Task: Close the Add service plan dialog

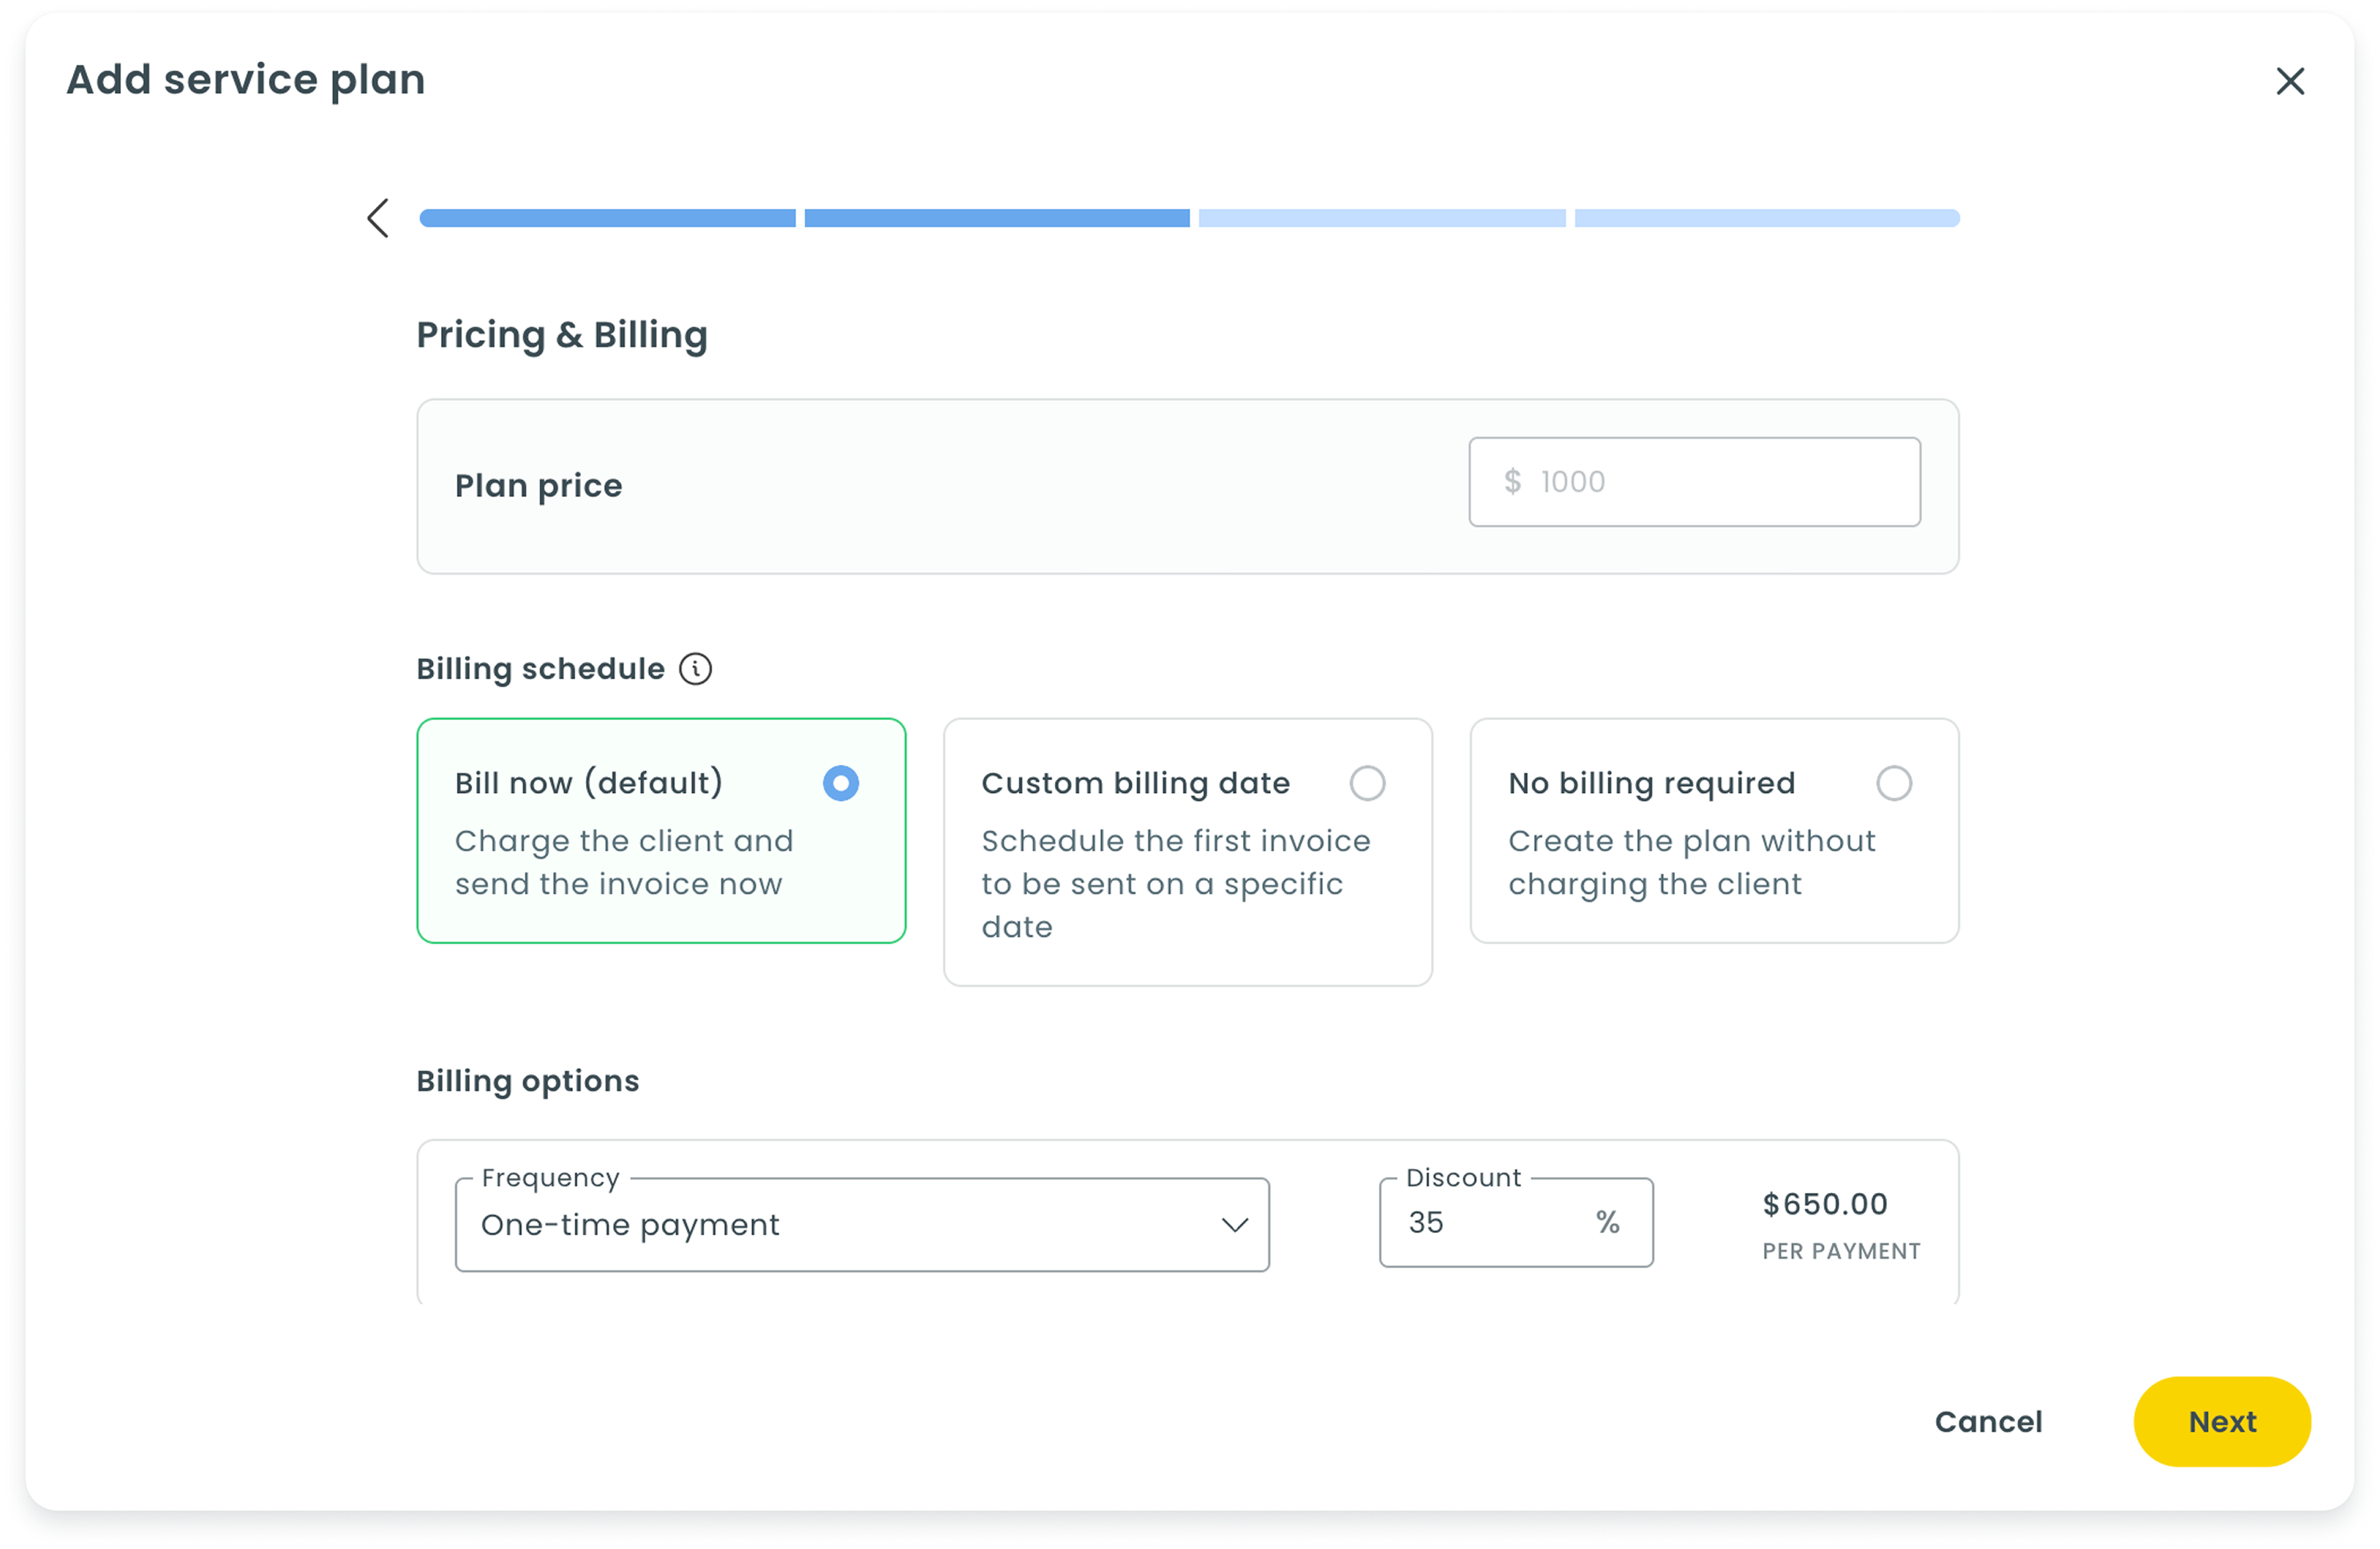Action: (x=2290, y=81)
